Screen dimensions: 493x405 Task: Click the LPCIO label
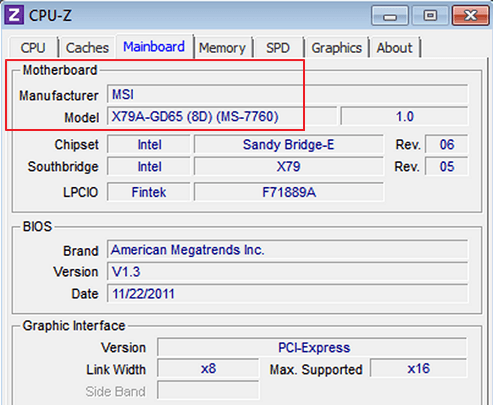(x=80, y=192)
